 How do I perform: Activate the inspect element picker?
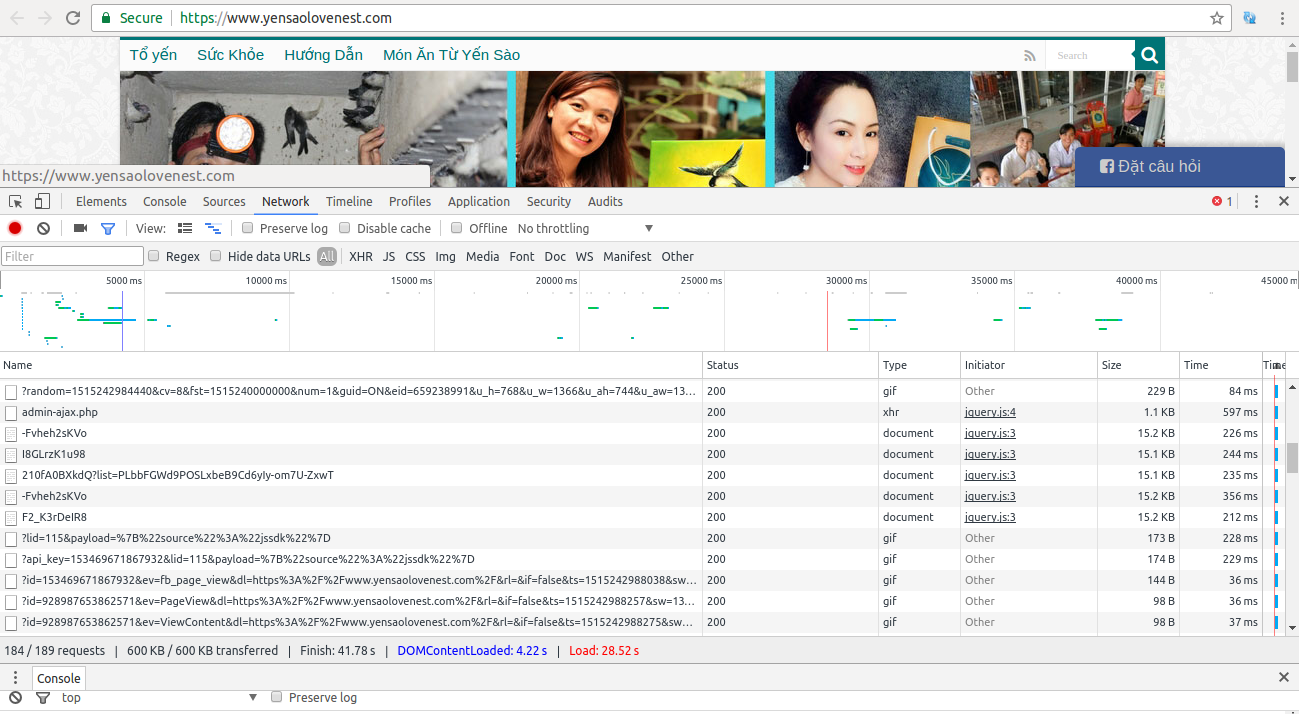[x=16, y=201]
